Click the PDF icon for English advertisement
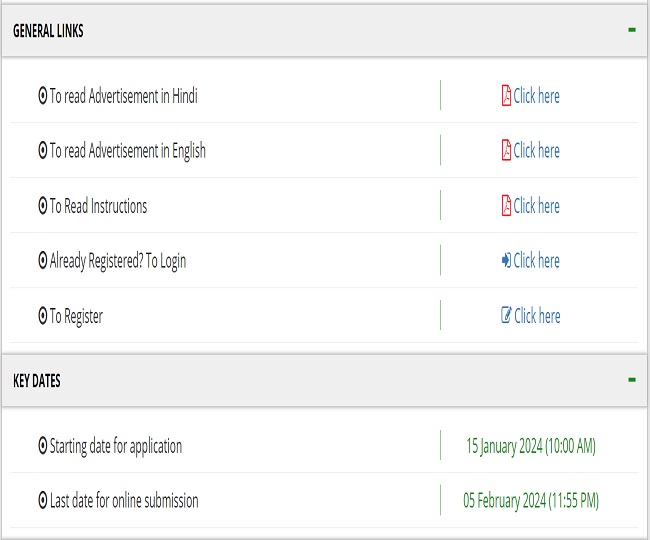 tap(506, 151)
